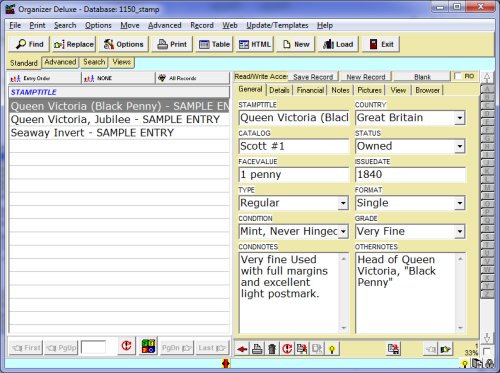Click the red refresh icon below record form
Screen dimensions: 500x373
click(287, 349)
